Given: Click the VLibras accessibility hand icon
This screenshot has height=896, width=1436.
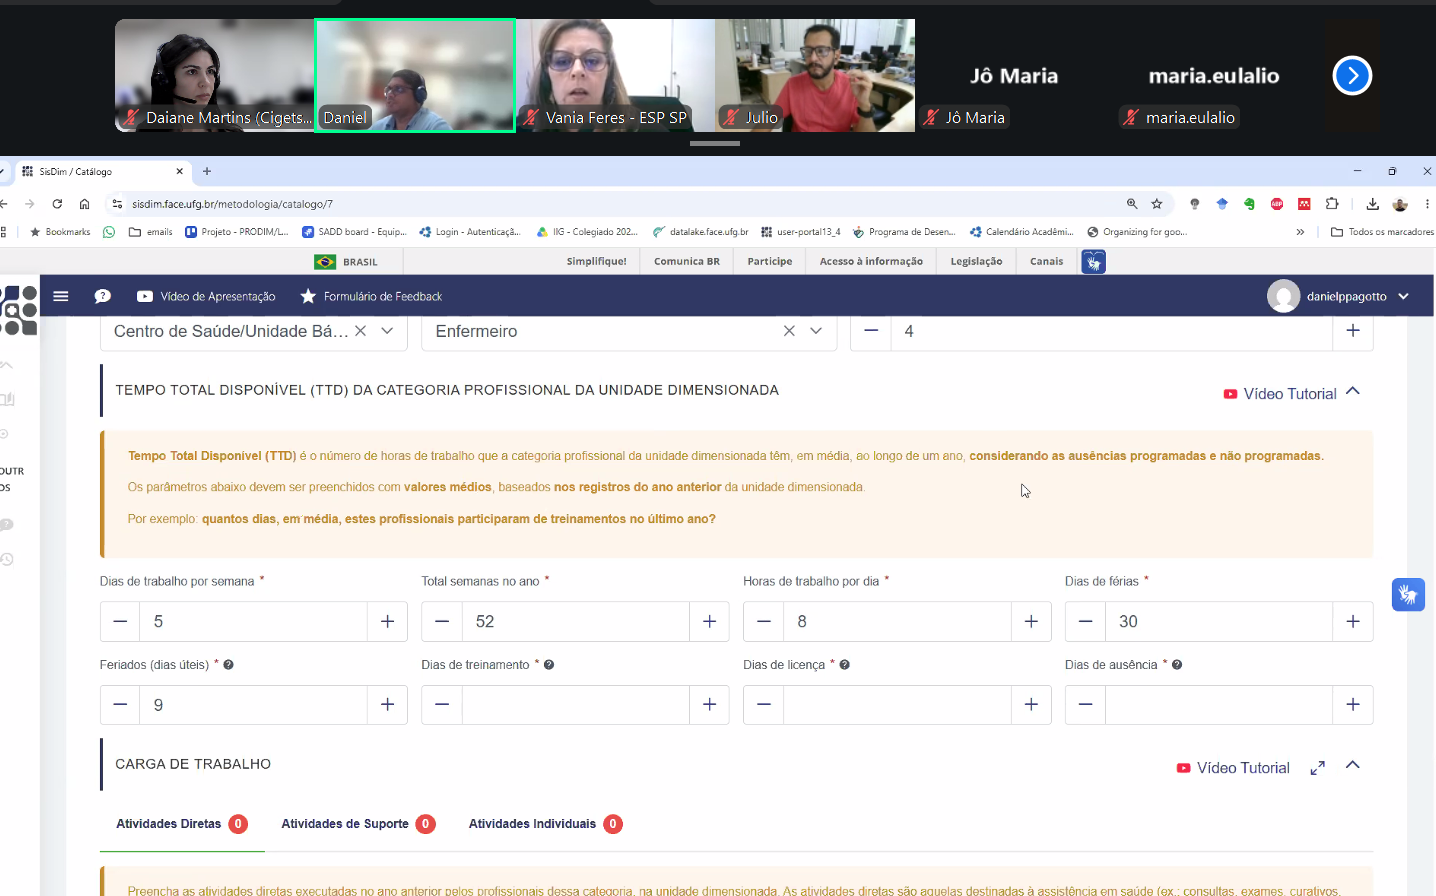Looking at the screenshot, I should pos(1408,594).
